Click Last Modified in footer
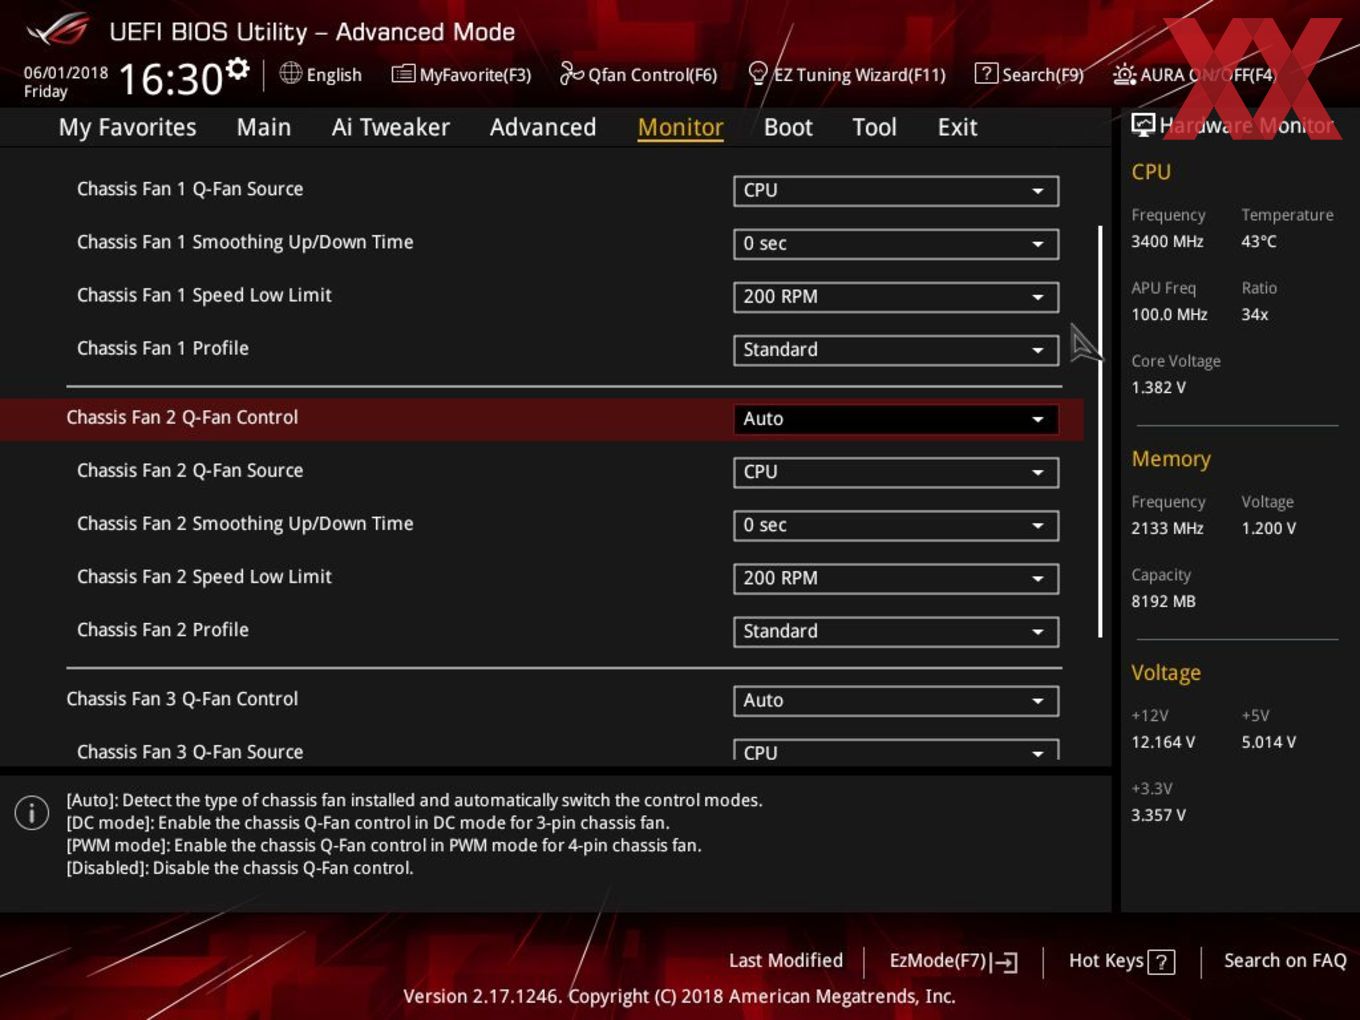 (x=786, y=960)
